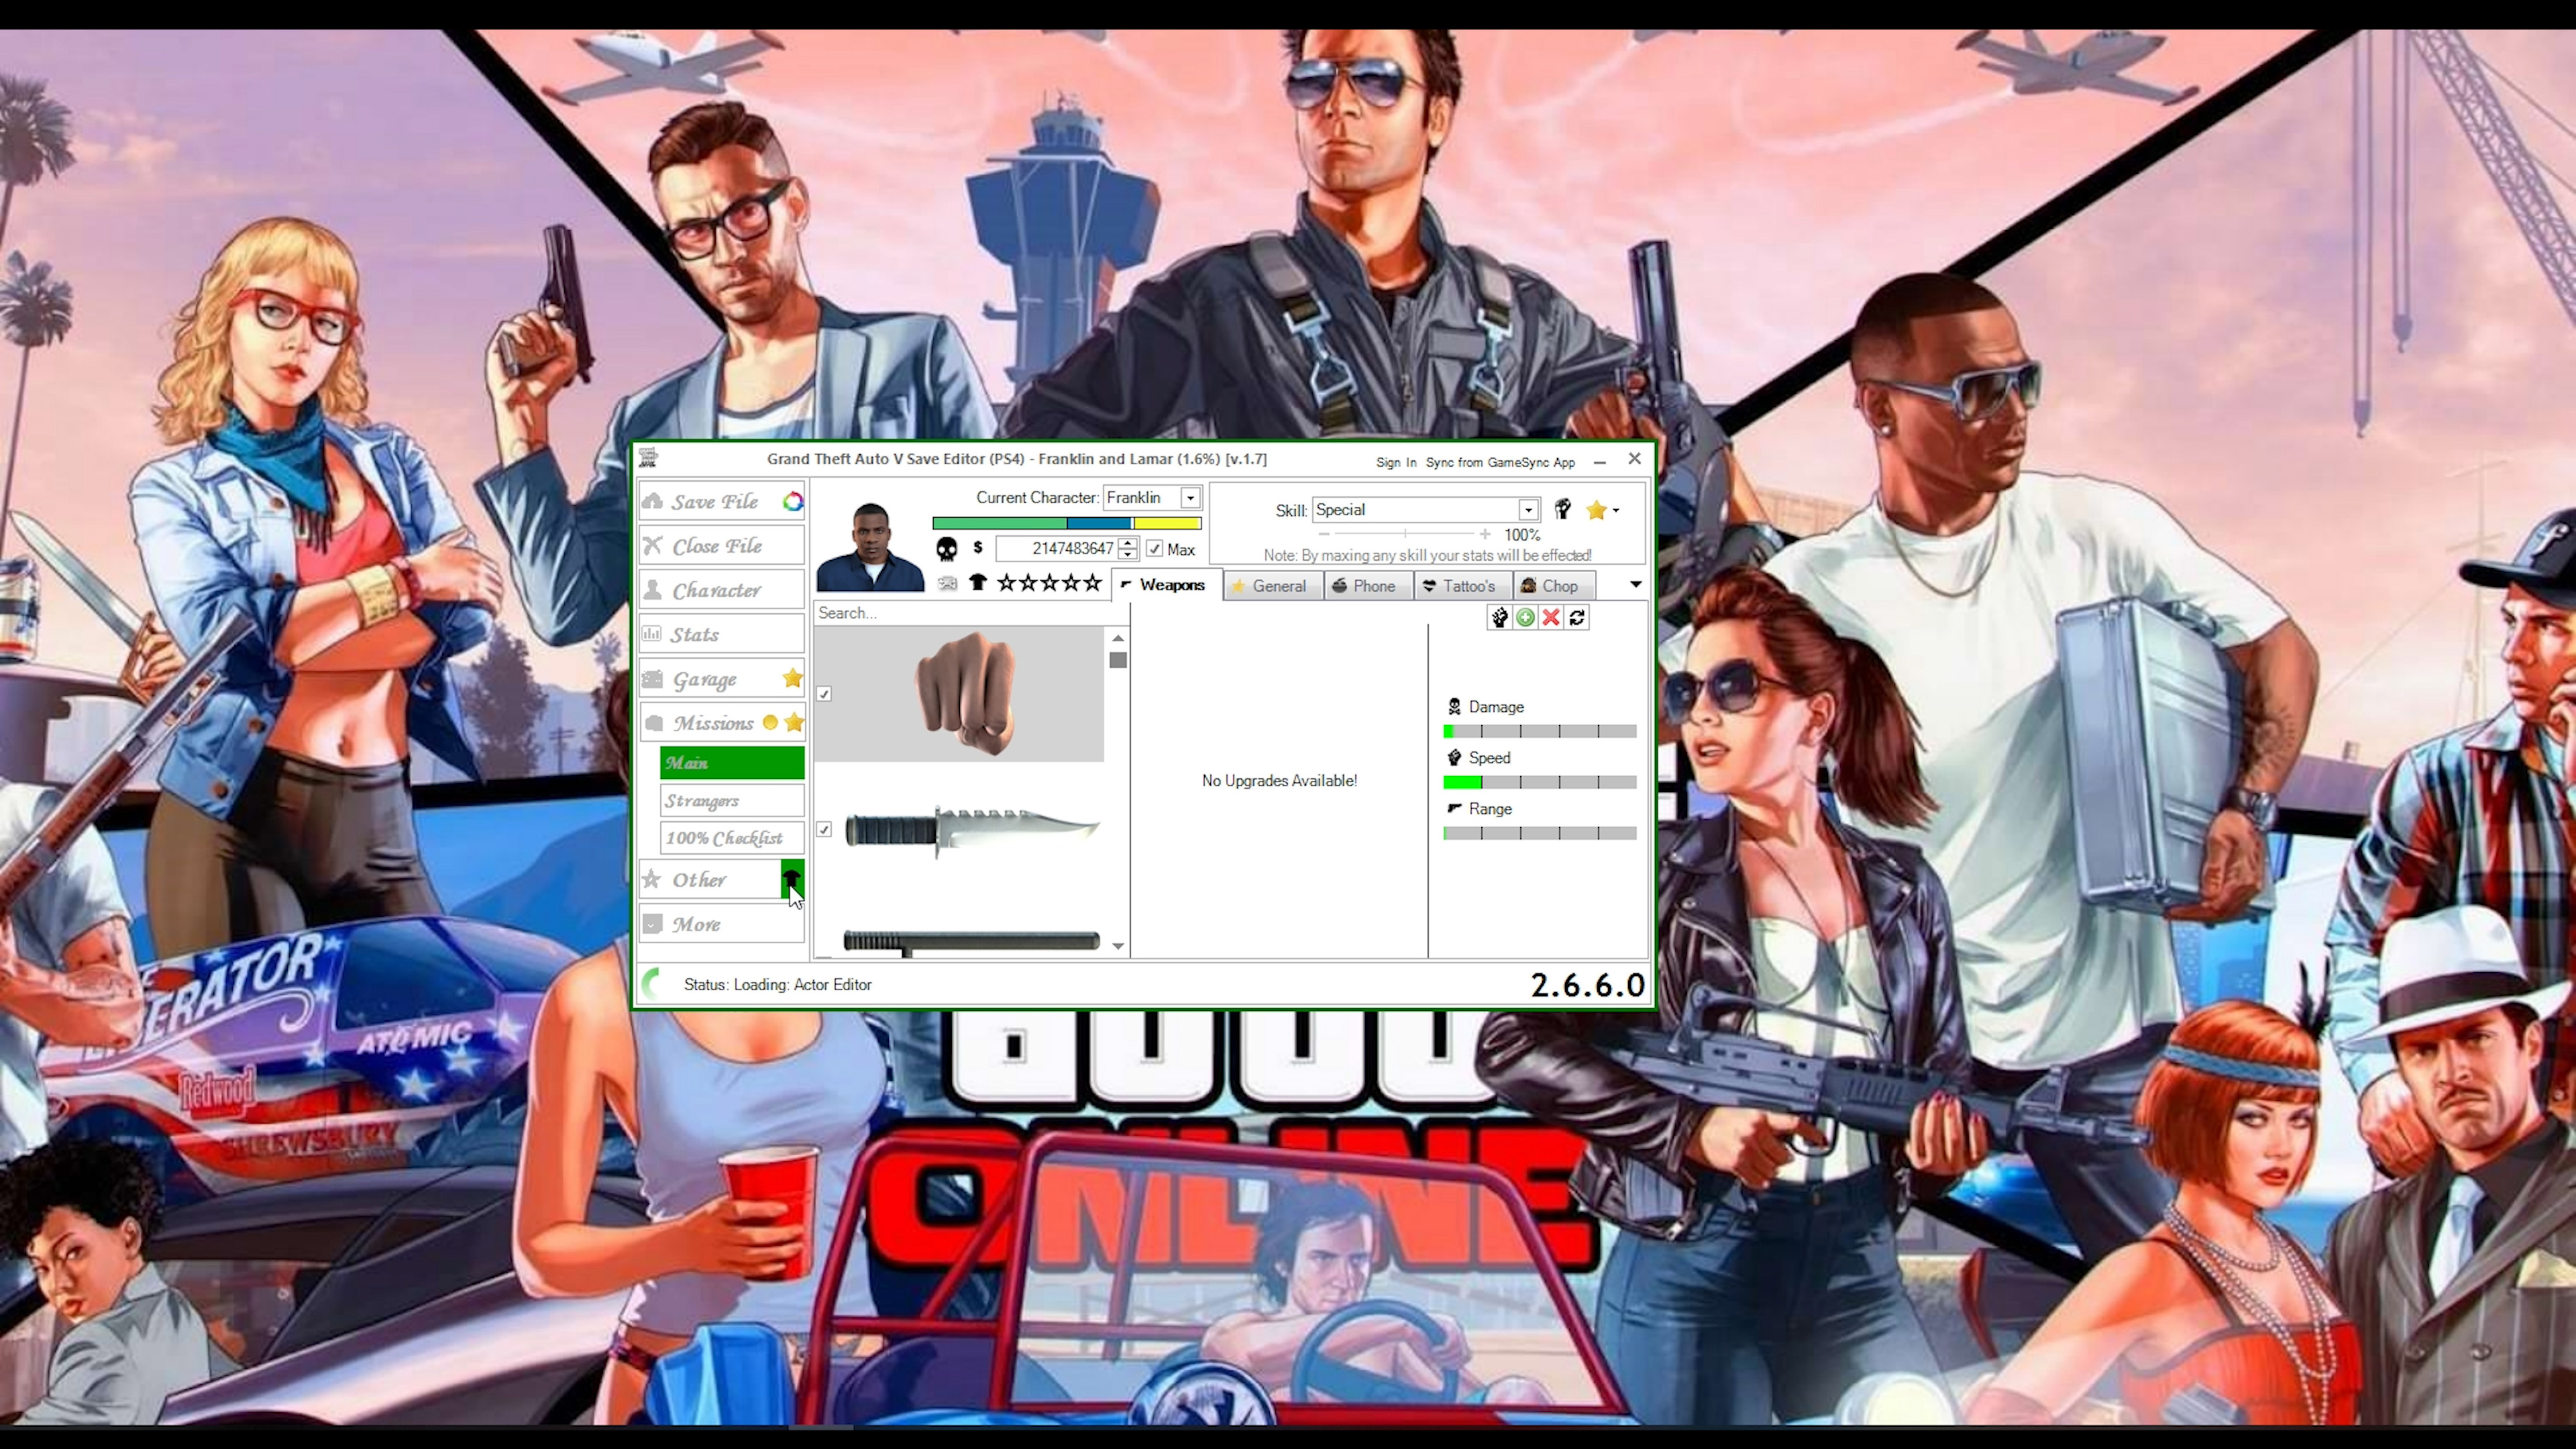Increase the money value with up stepper
The image size is (2576, 1449).
pos(1128,543)
